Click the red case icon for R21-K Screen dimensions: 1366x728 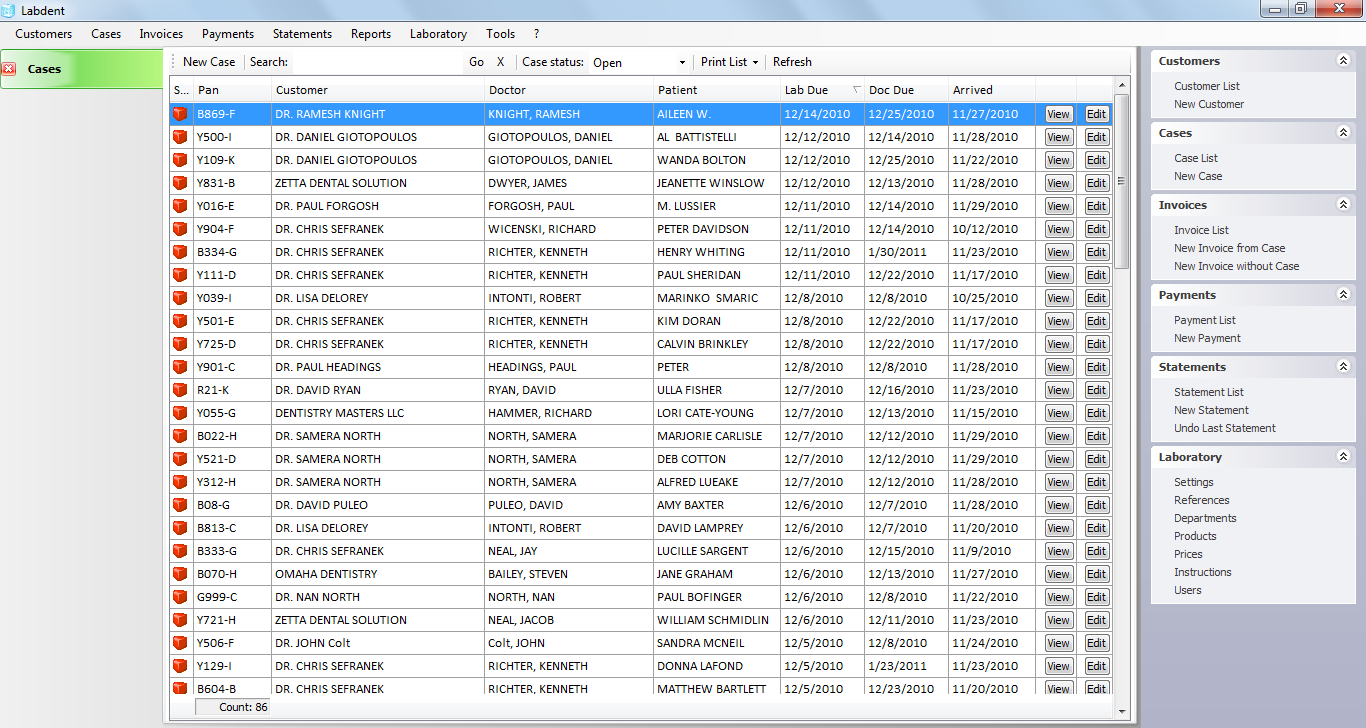(180, 390)
